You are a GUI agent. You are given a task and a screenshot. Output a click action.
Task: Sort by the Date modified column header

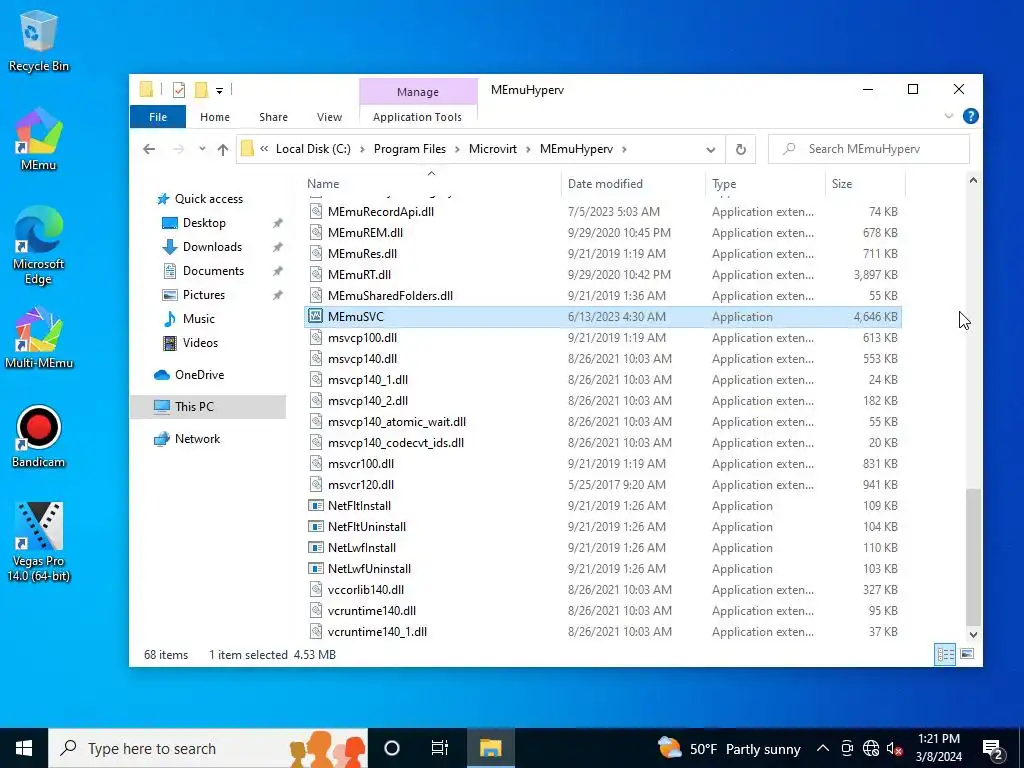(x=633, y=184)
